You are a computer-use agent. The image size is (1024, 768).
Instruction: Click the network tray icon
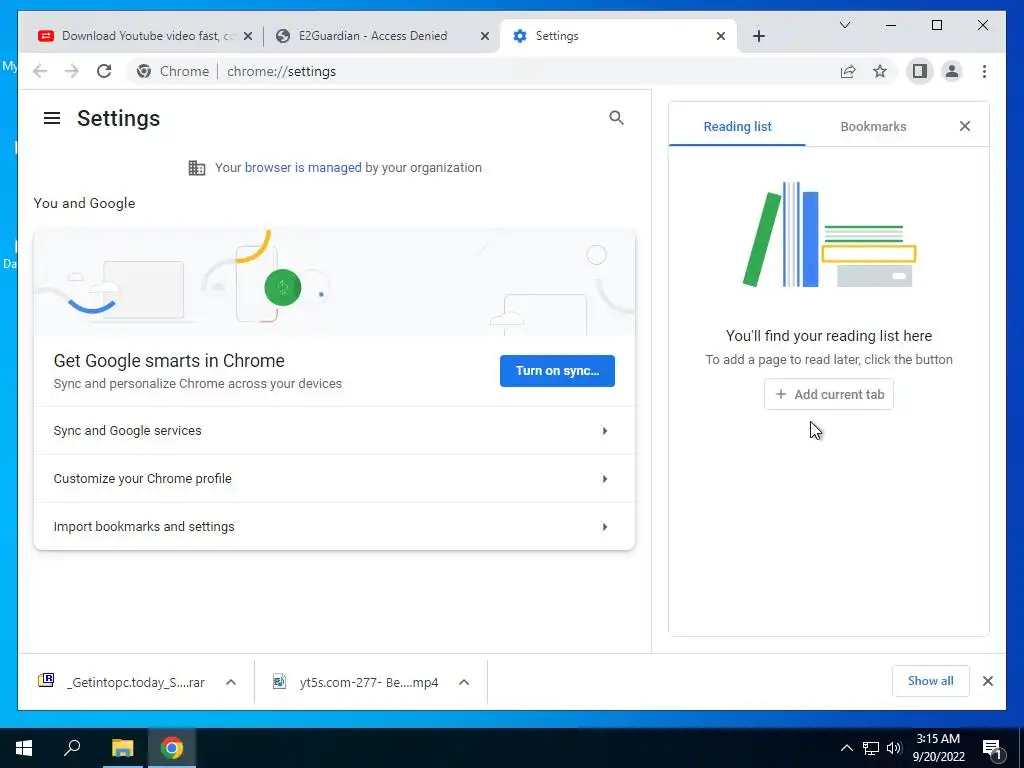871,748
